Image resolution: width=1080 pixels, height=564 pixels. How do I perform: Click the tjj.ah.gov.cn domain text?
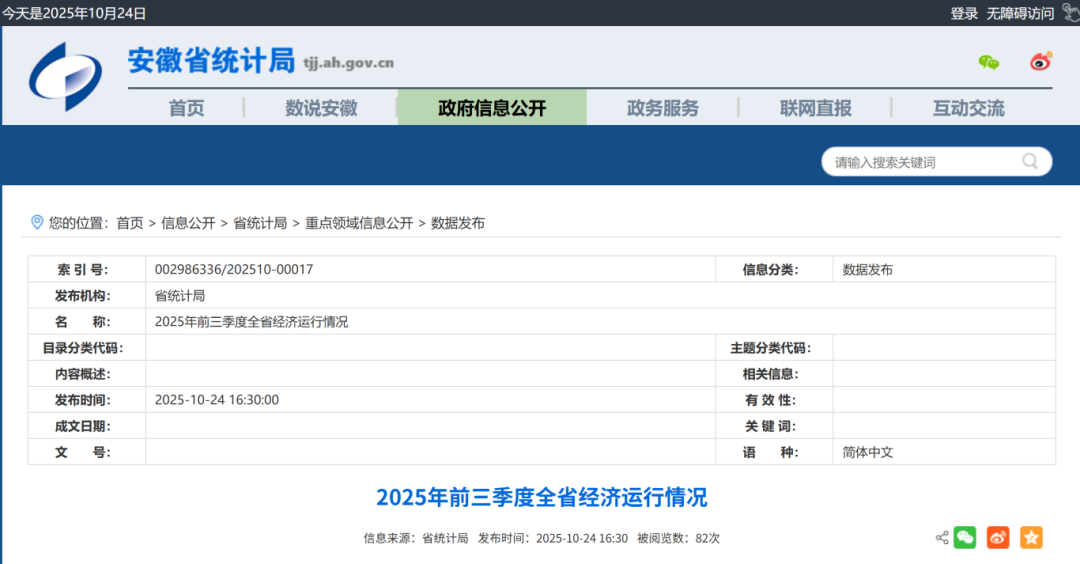(349, 63)
